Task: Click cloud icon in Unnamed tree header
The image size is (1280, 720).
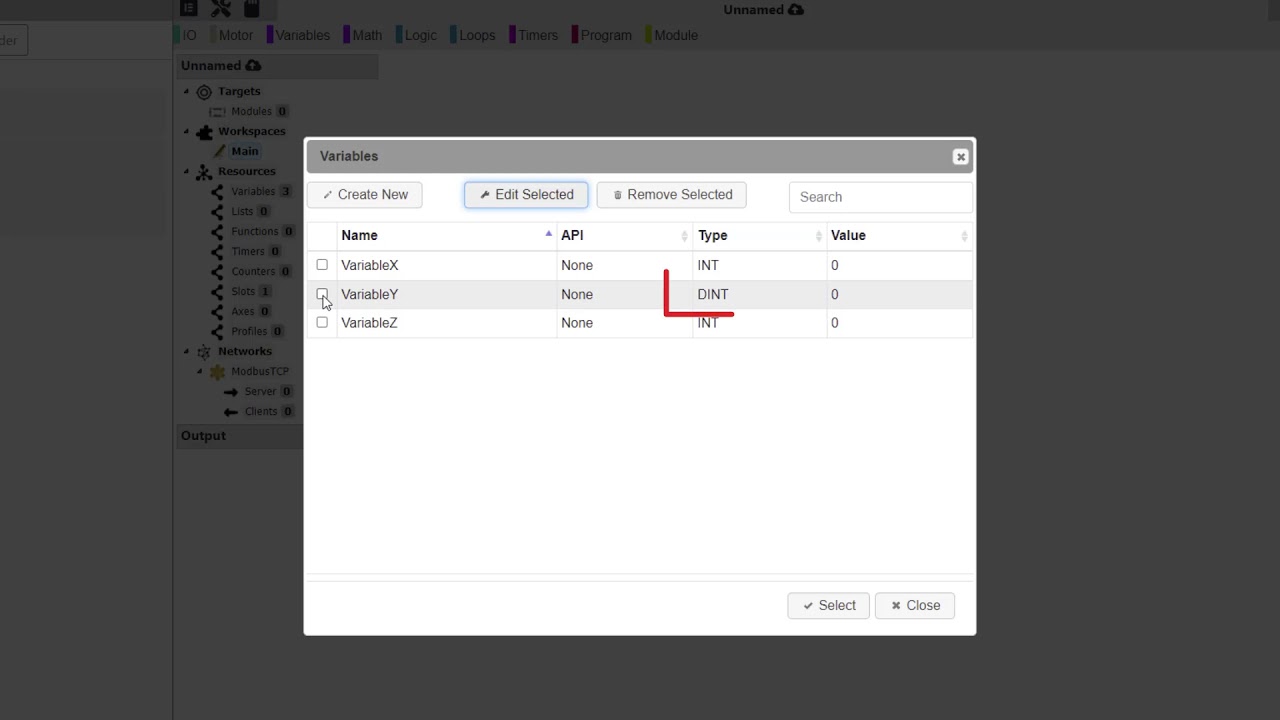Action: click(254, 65)
